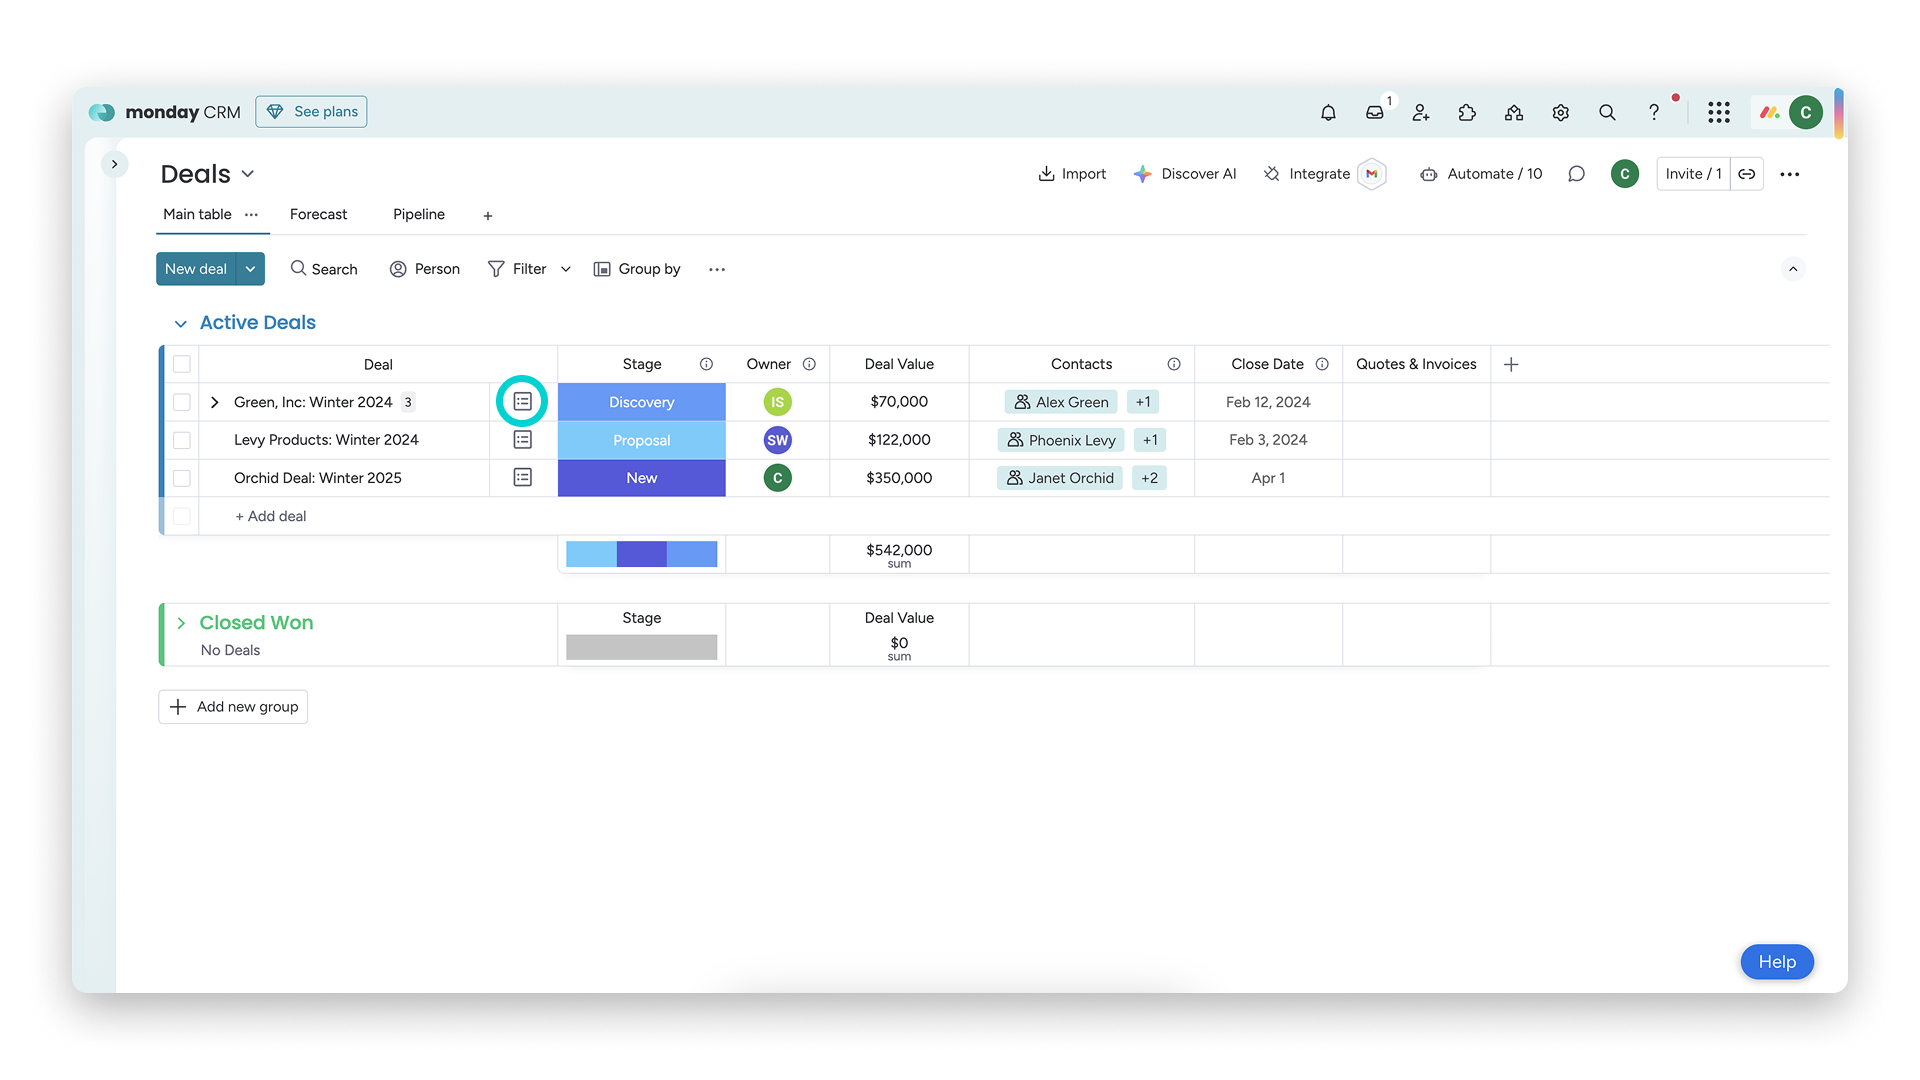
Task: Open the inbox tray icon
Action: 1375,113
